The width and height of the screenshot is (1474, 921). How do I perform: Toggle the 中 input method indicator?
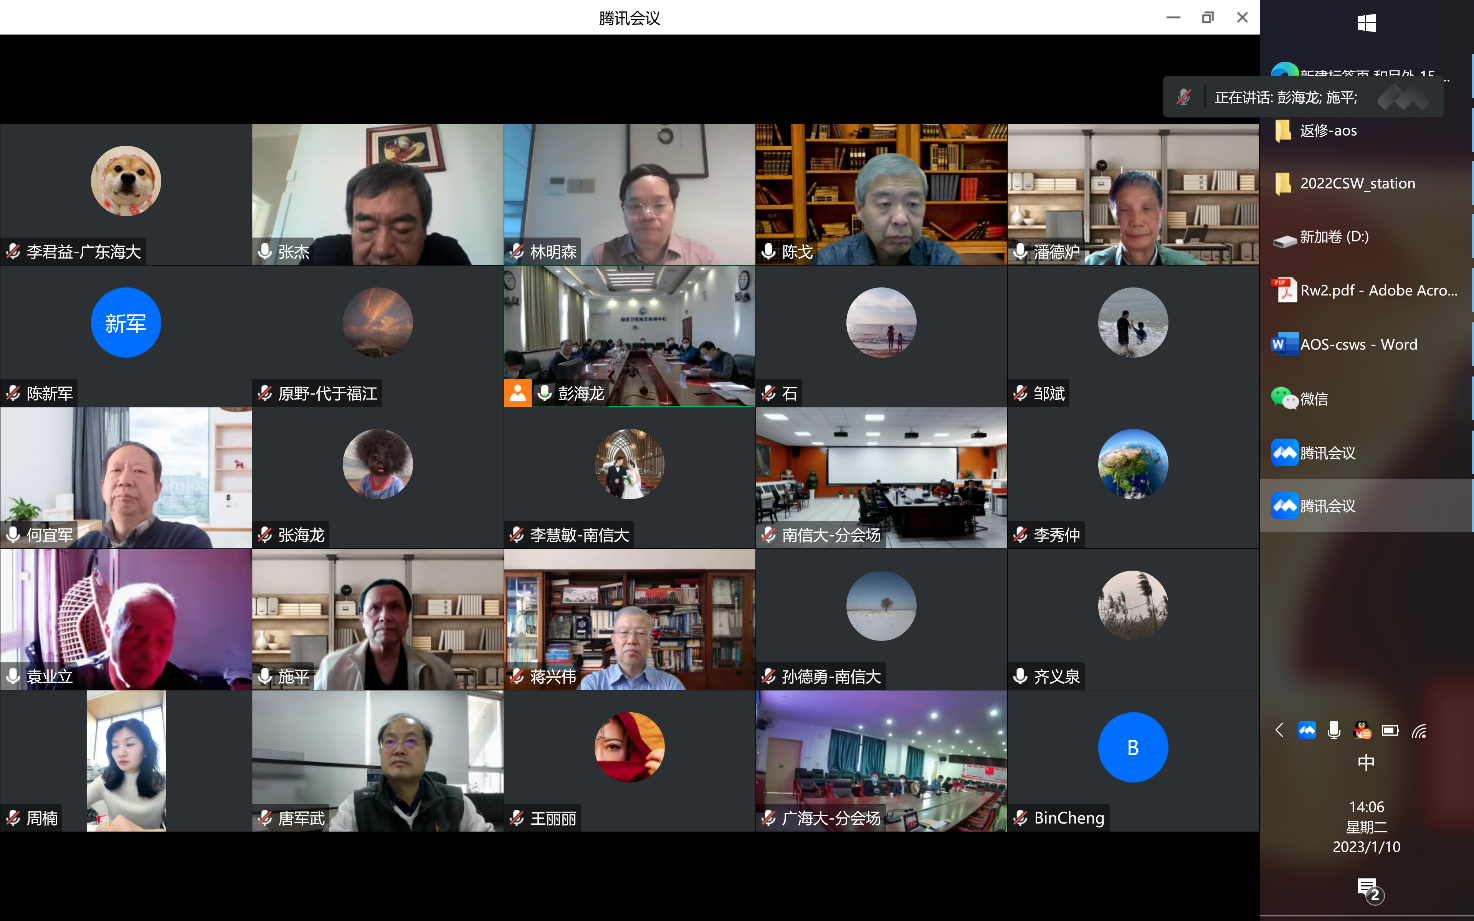click(x=1366, y=763)
